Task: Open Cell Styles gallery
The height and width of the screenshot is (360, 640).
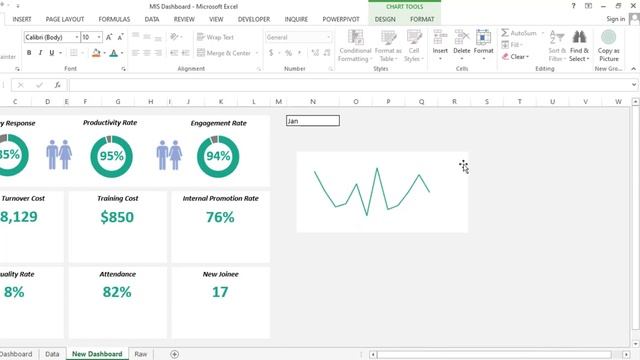Action: (414, 46)
